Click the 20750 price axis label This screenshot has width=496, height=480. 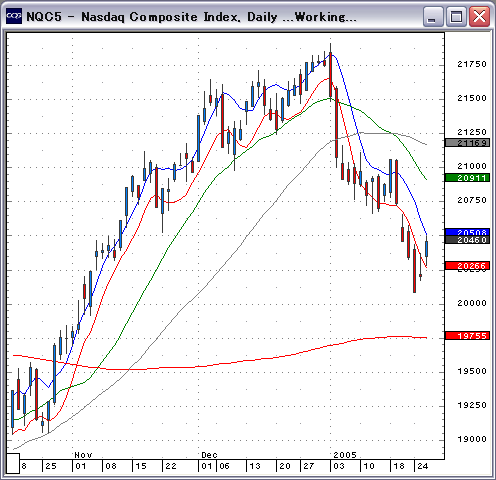(472, 200)
